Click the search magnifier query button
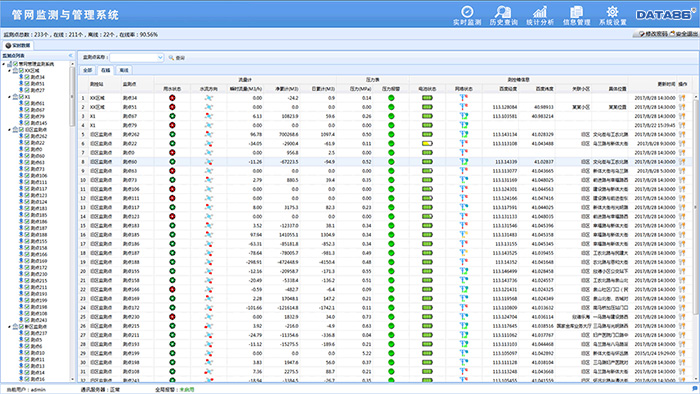Screen dimensions: 700x394 (x=176, y=58)
